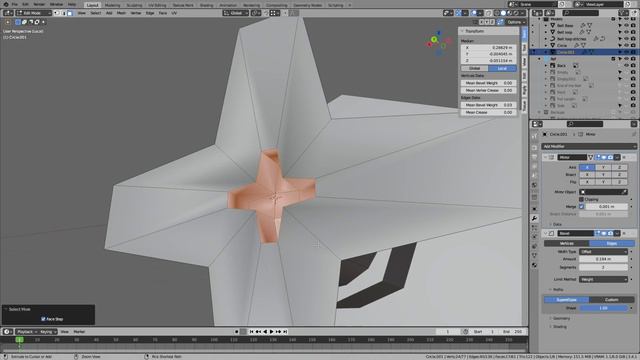Toggle the Merge checkbox
This screenshot has height=360, width=640.
coord(581,207)
